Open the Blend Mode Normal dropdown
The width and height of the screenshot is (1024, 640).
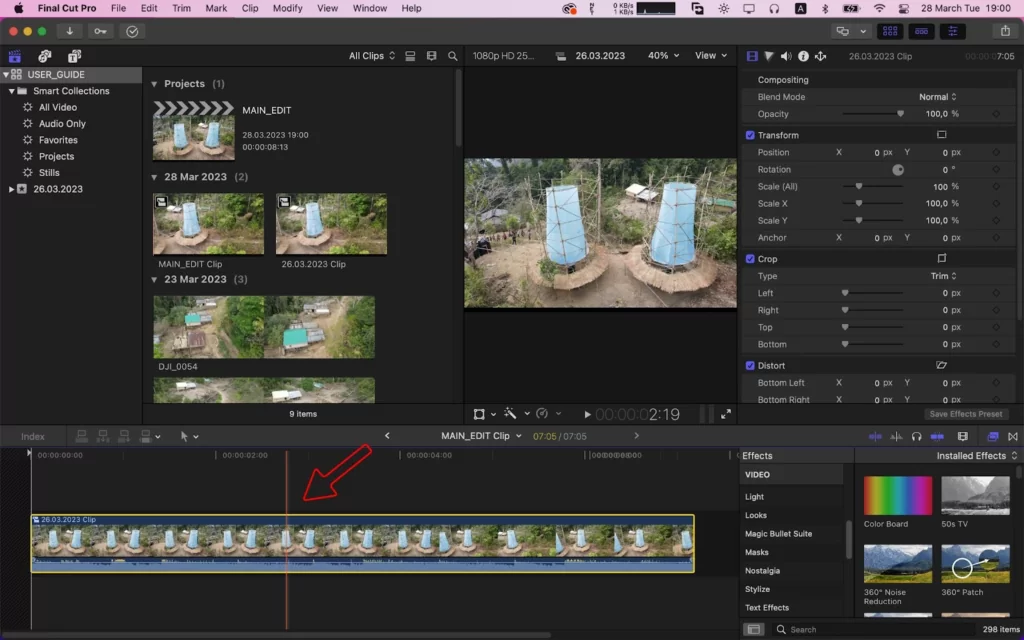click(938, 97)
